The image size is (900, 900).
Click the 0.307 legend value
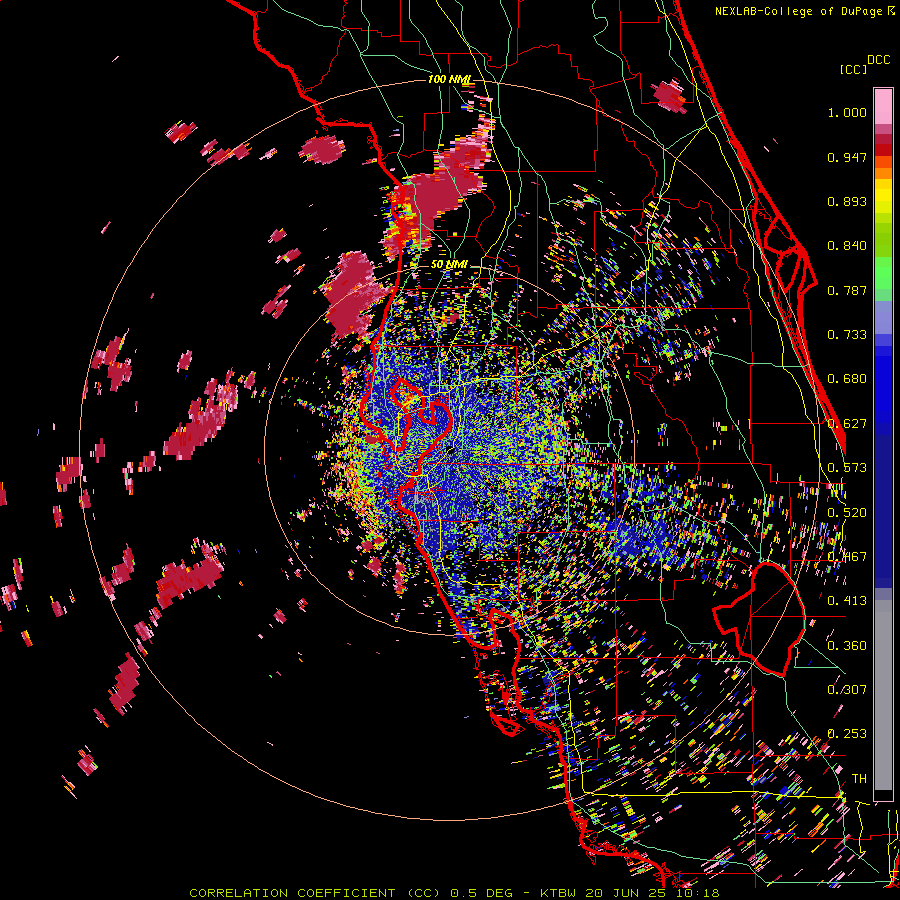coord(847,690)
